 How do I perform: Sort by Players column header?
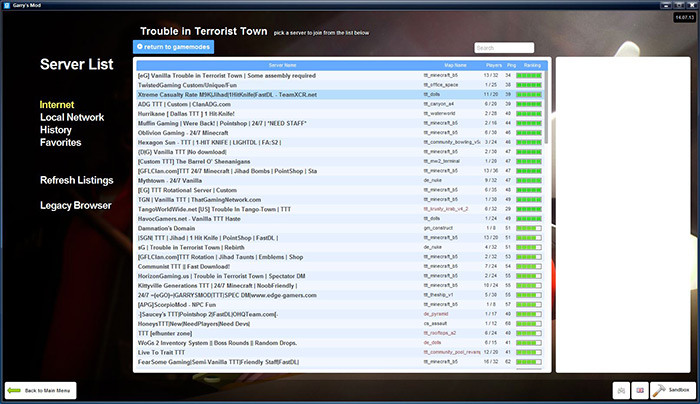pyautogui.click(x=494, y=65)
